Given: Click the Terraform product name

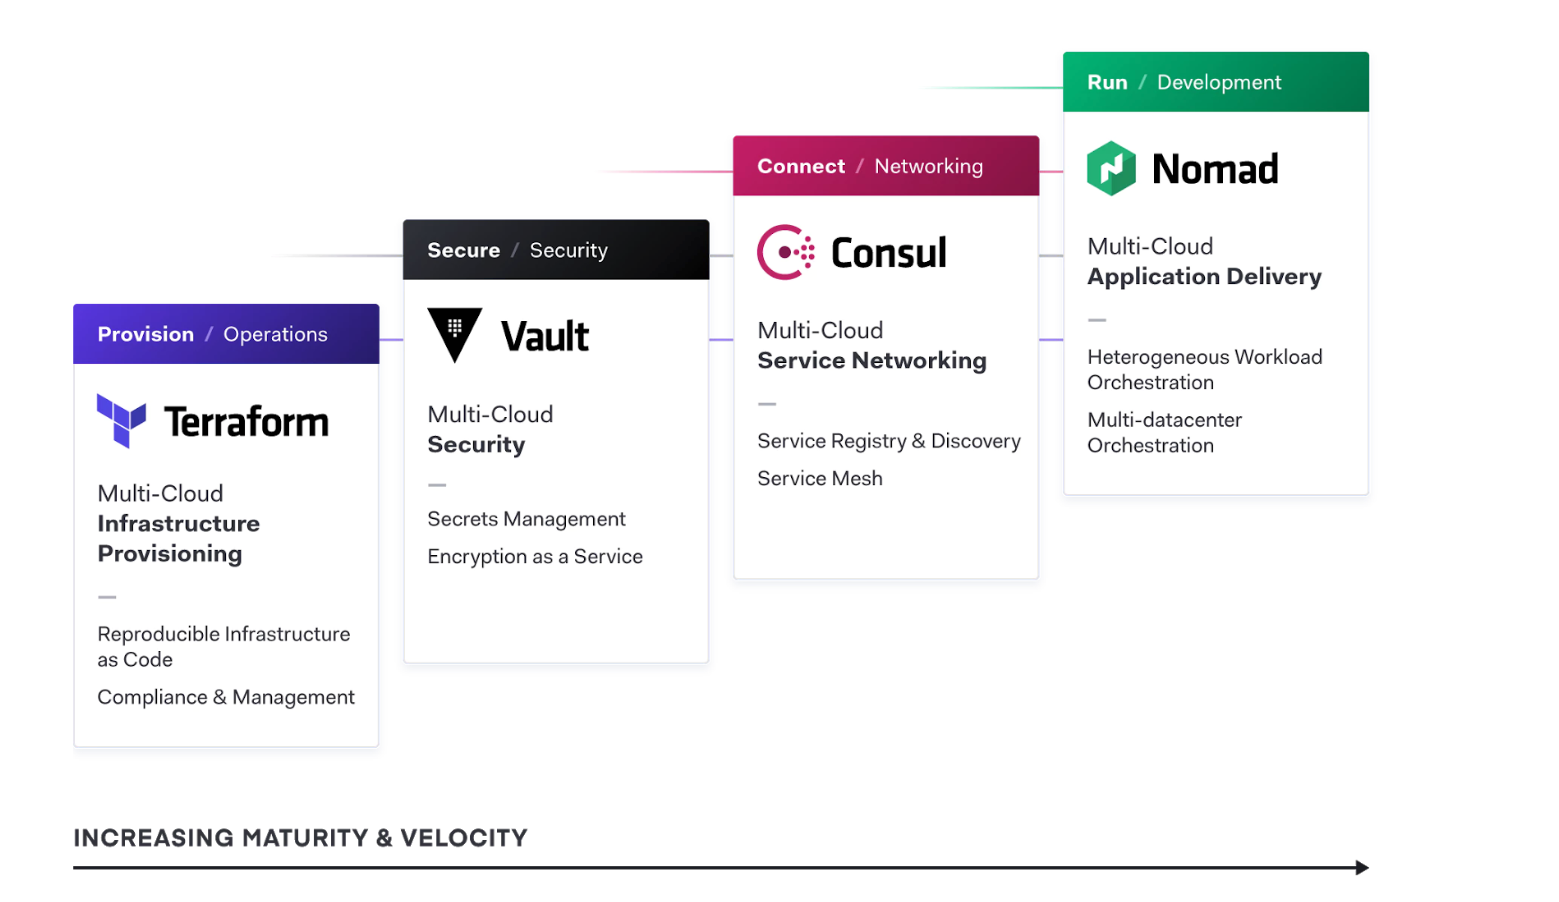Looking at the screenshot, I should tap(246, 422).
